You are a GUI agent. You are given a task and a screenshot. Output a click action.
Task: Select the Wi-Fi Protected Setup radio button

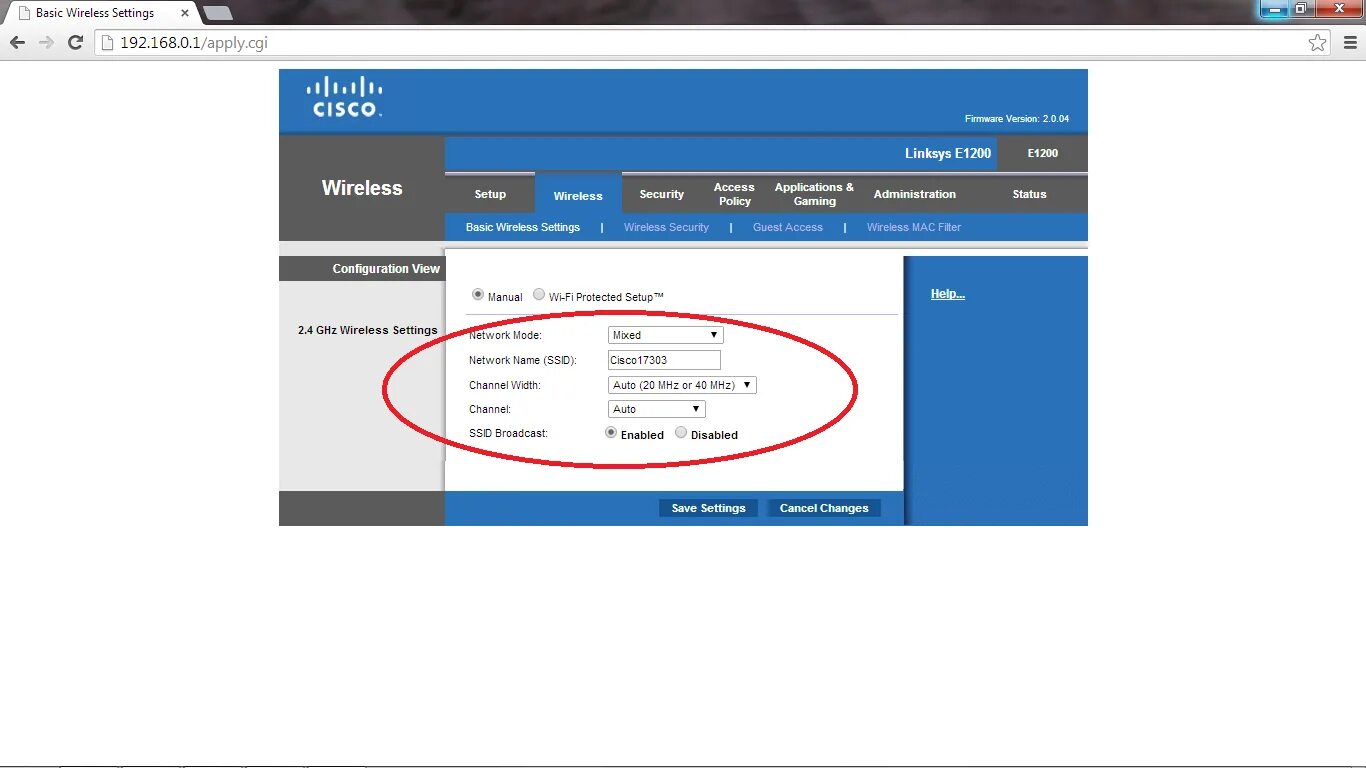coord(539,295)
